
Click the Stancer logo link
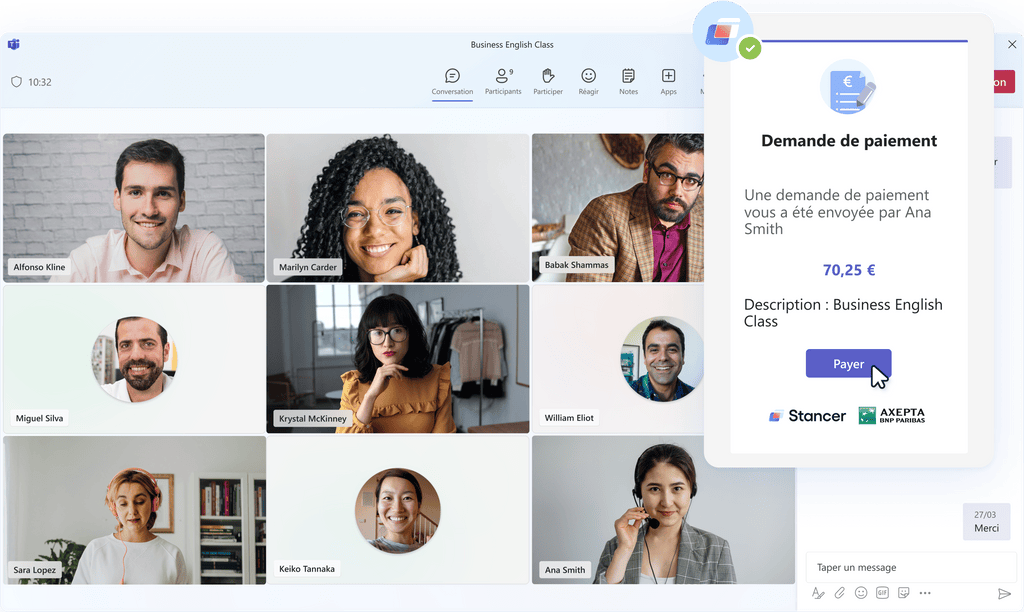(x=807, y=416)
